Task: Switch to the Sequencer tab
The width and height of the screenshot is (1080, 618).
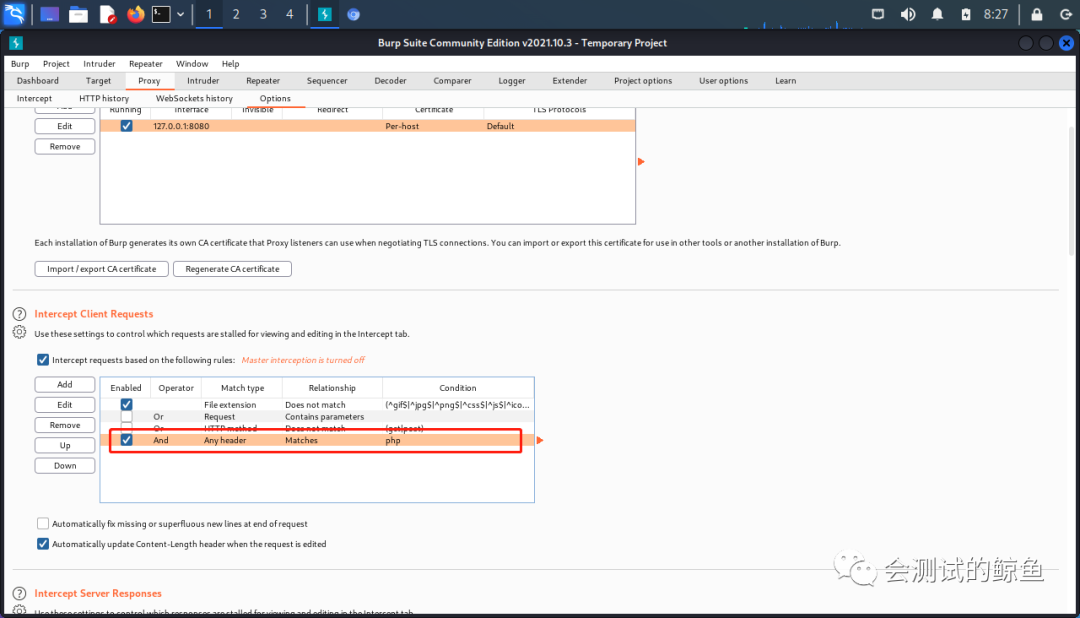Action: (327, 81)
